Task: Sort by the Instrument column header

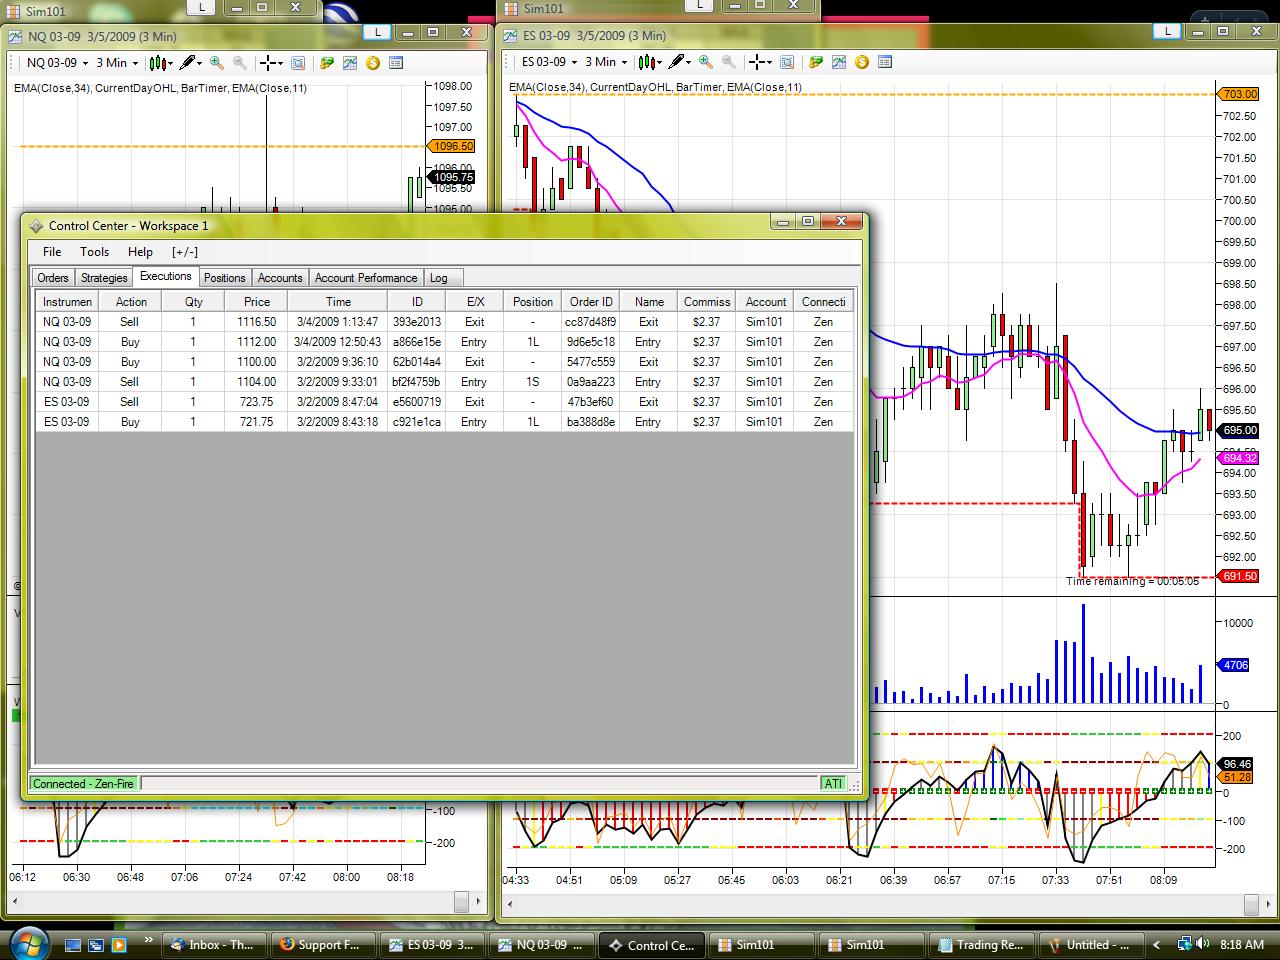Action: (x=68, y=301)
